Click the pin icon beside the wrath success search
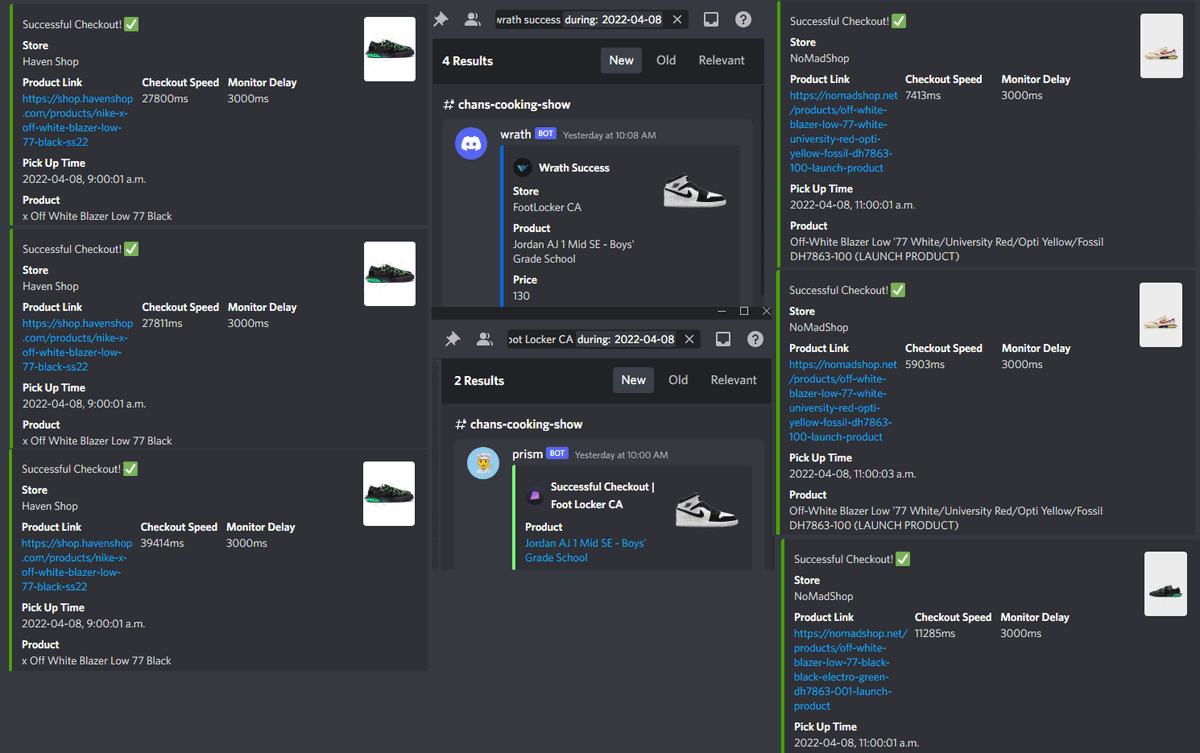 coord(440,19)
